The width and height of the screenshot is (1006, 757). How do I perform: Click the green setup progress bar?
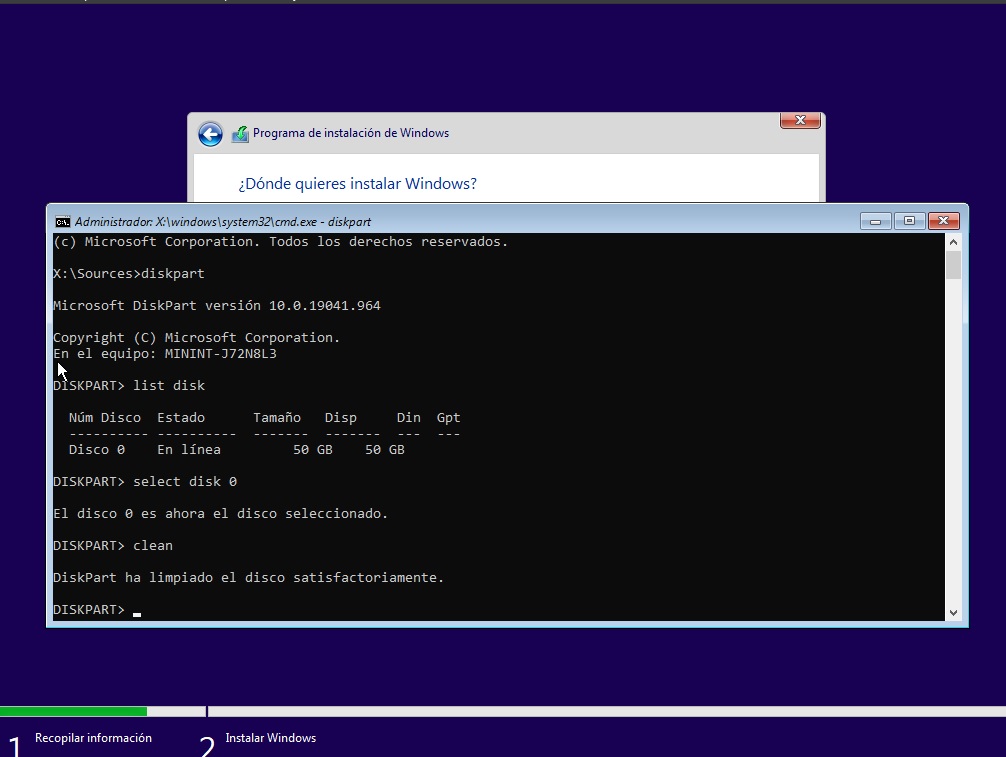click(73, 711)
